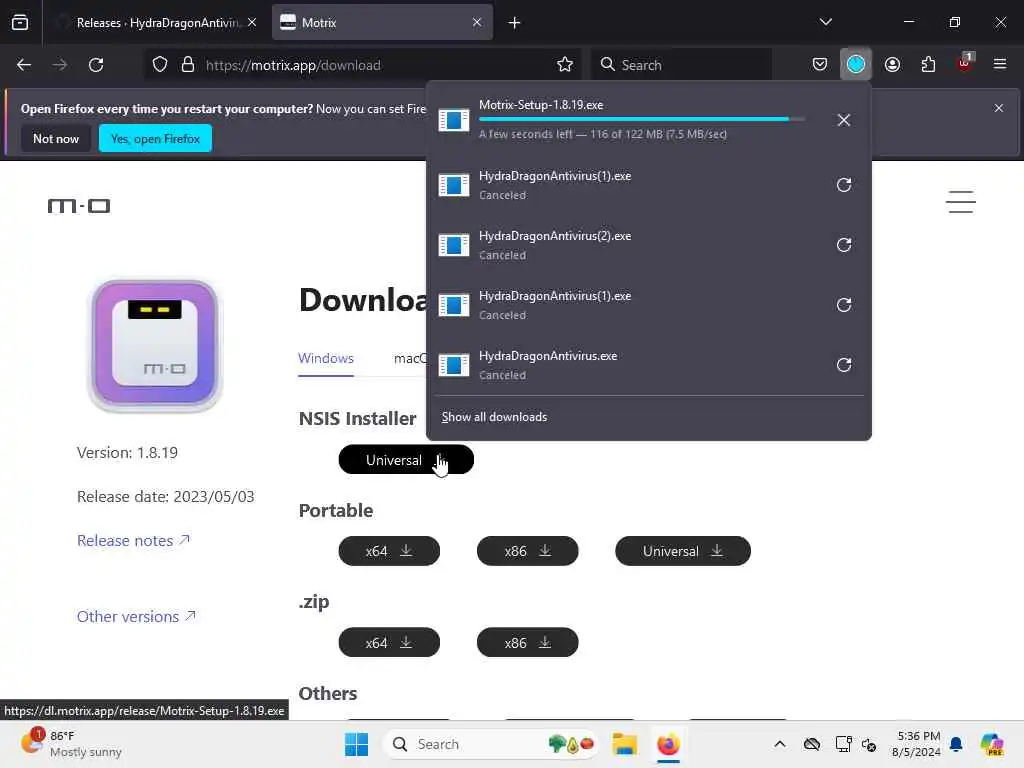
Task: Select the Windows platform tab
Action: pos(326,358)
